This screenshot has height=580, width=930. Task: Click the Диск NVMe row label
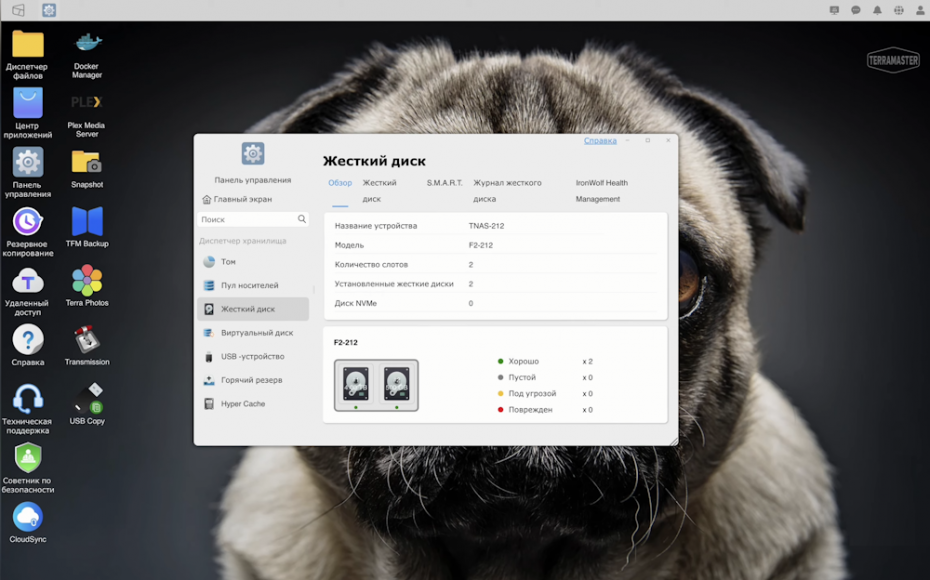355,303
